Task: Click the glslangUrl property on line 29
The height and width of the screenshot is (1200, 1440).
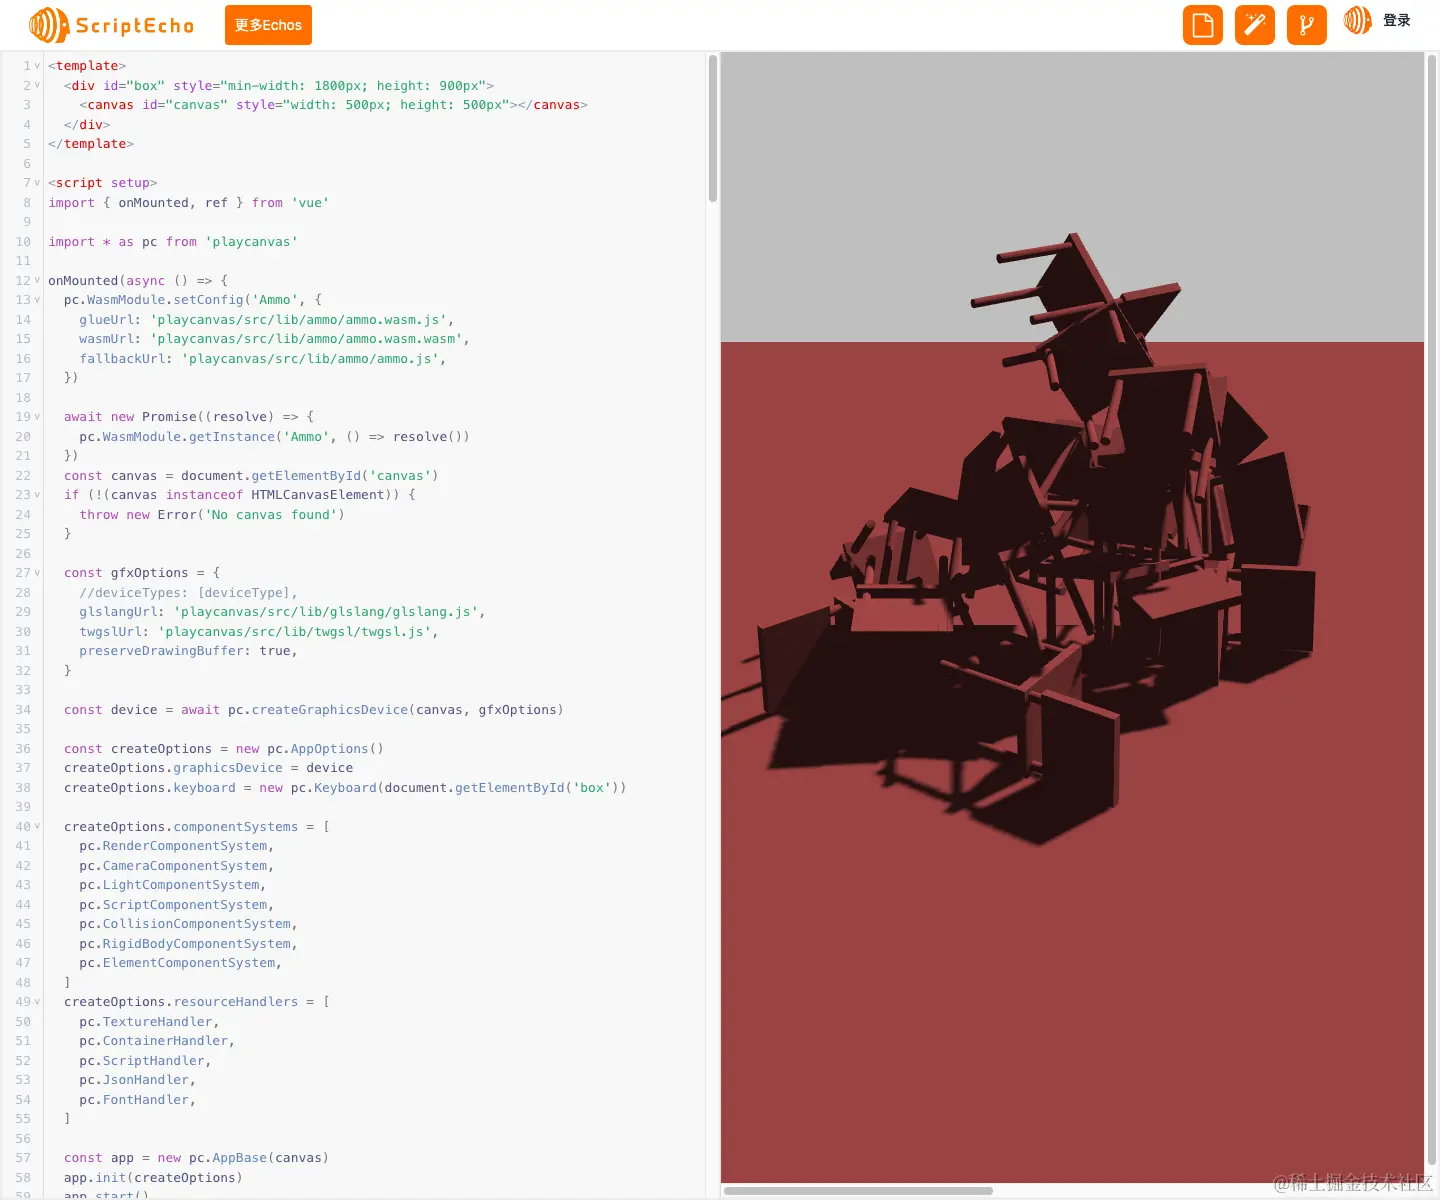Action: (118, 612)
